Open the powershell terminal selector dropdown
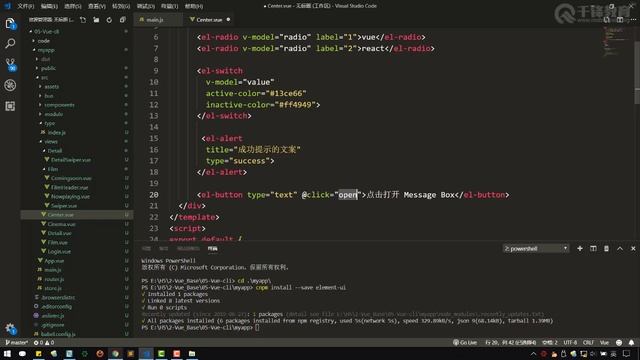Screen dimensions: 640x360 pyautogui.click(x=536, y=248)
